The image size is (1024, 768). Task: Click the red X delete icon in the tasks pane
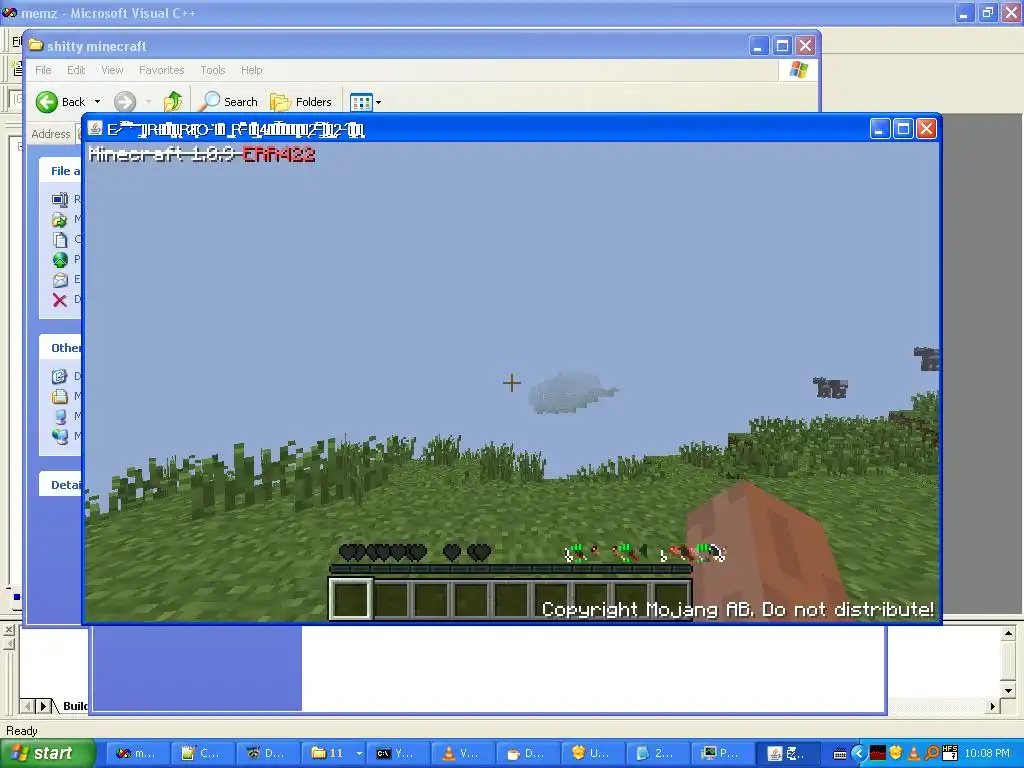click(x=60, y=300)
